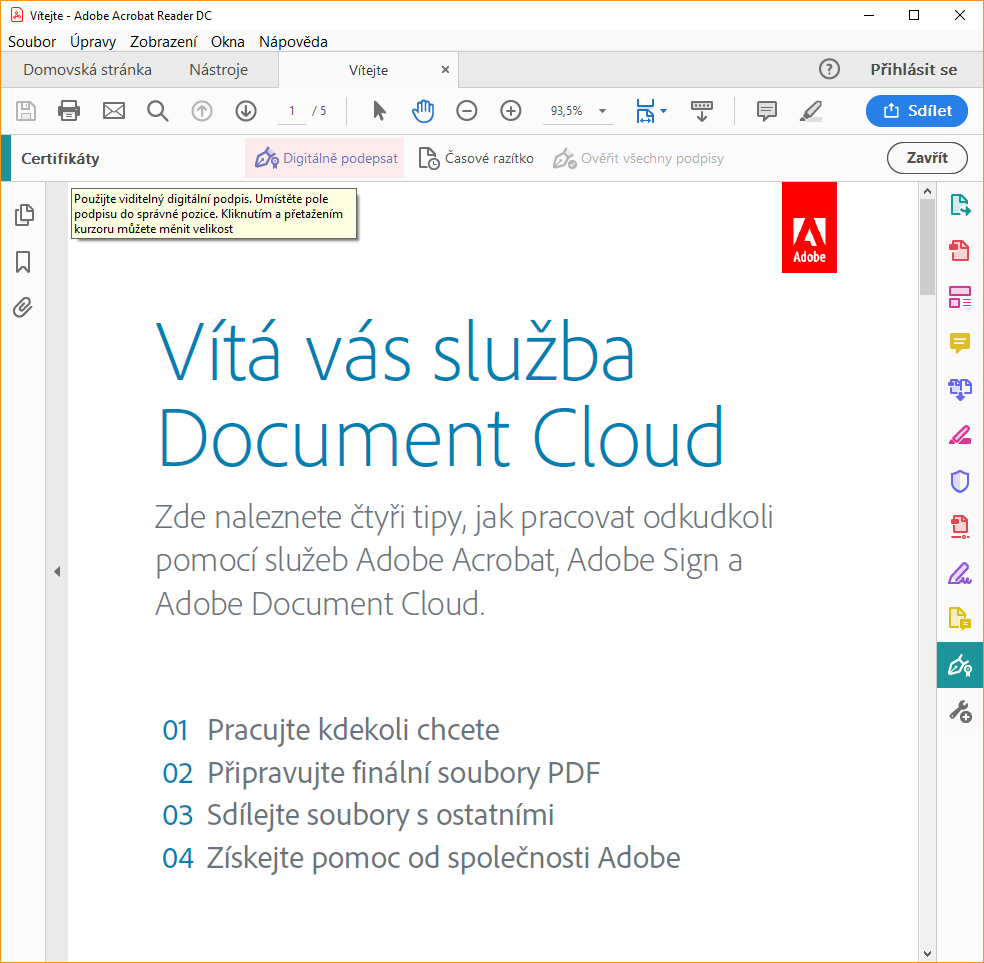
Task: Expand the left navigation pane arrow
Action: (57, 571)
